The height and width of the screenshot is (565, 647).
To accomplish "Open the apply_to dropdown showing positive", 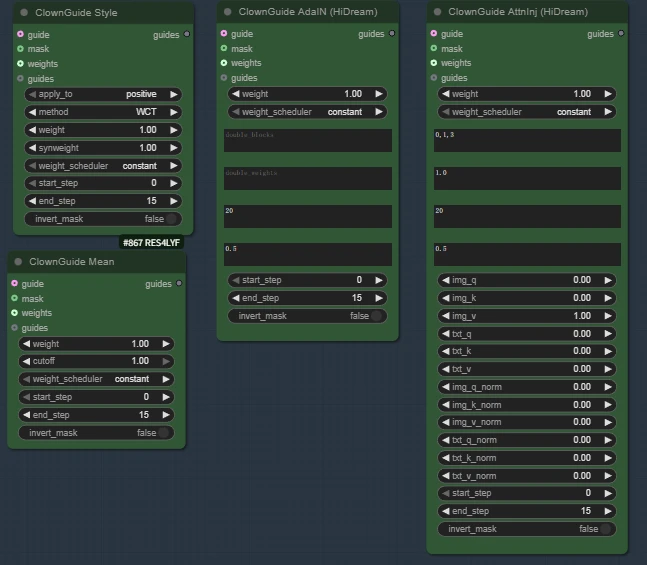I will coord(102,94).
